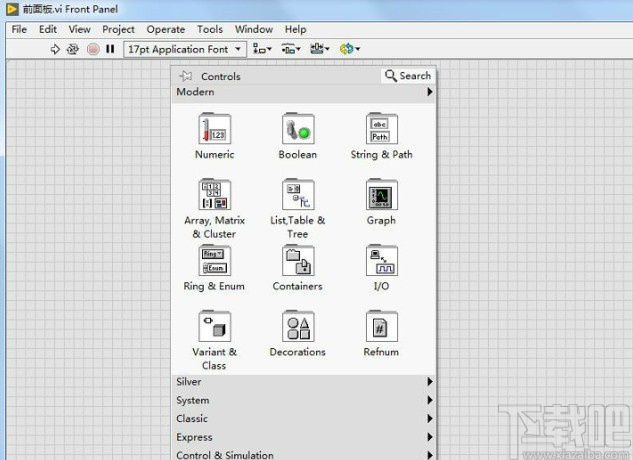The image size is (633, 460).
Task: Open the Numeric controls palette
Action: [x=214, y=137]
